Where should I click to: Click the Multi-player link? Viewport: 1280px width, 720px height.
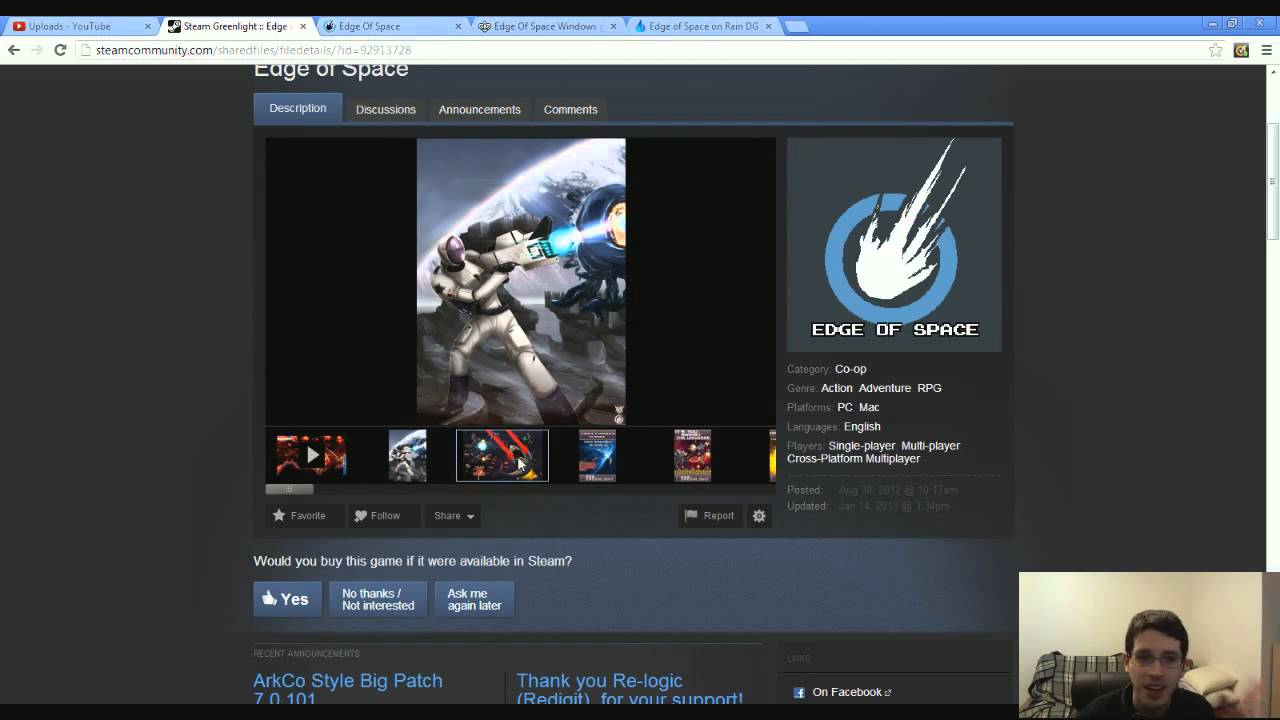931,446
